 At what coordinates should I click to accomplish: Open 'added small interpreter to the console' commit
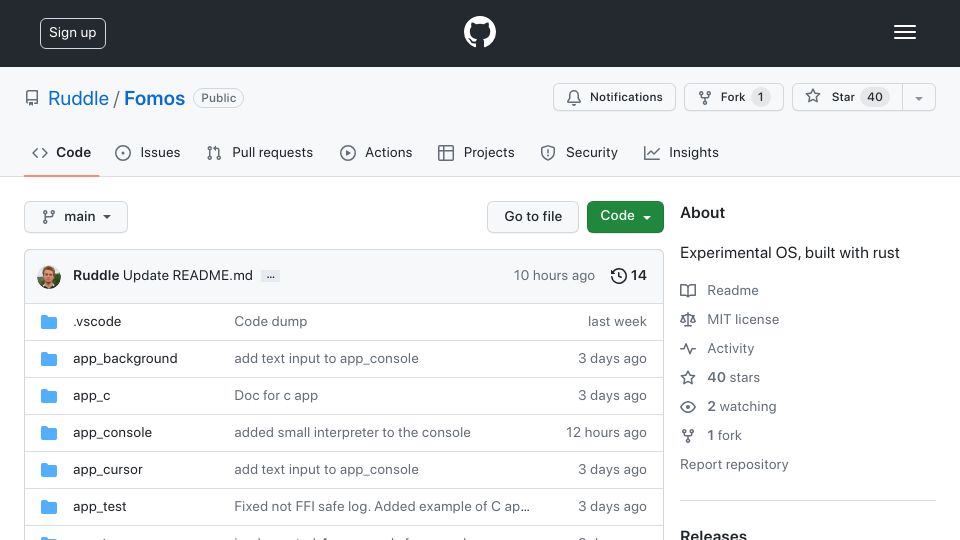(353, 432)
